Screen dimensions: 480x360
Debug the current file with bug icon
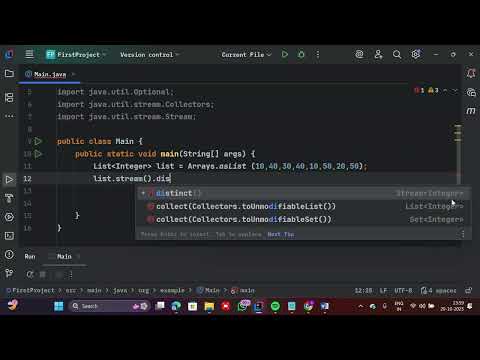click(301, 54)
